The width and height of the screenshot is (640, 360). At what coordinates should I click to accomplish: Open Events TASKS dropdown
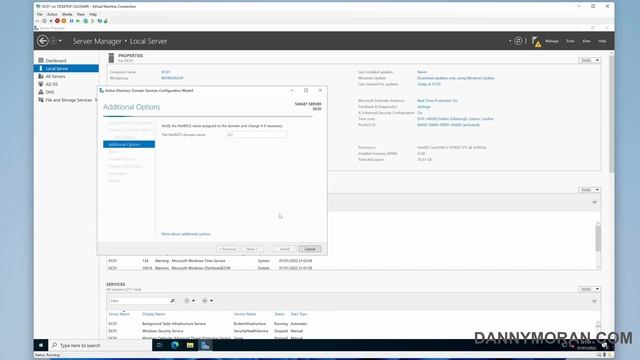coord(589,190)
